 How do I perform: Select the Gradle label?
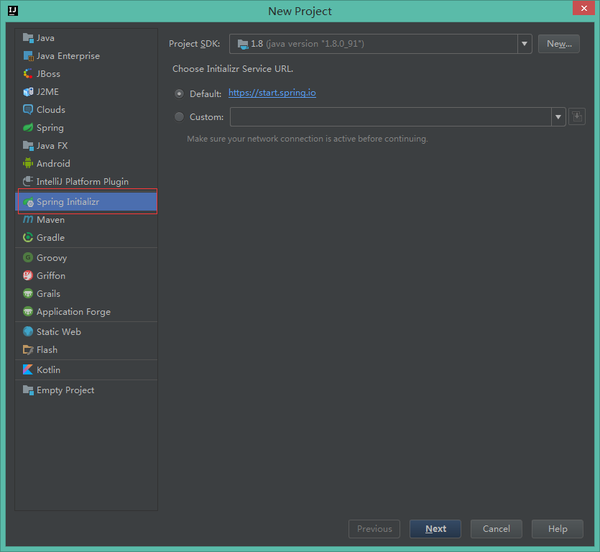(51, 238)
